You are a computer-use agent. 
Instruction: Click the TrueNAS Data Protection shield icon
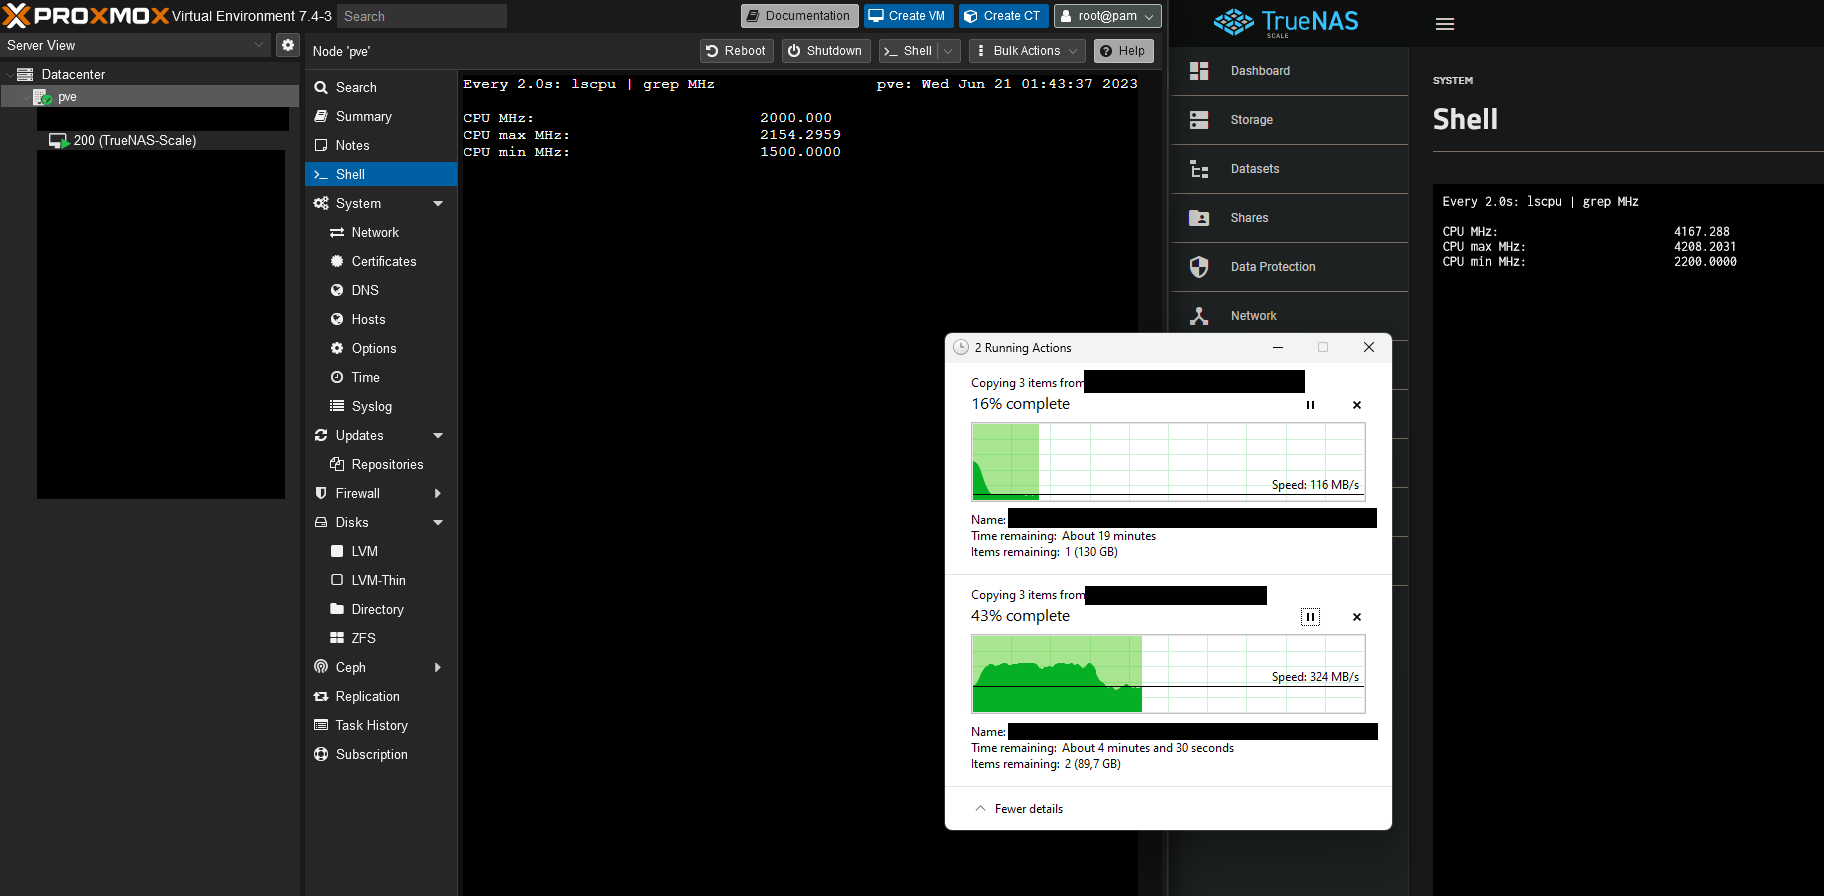click(x=1199, y=267)
